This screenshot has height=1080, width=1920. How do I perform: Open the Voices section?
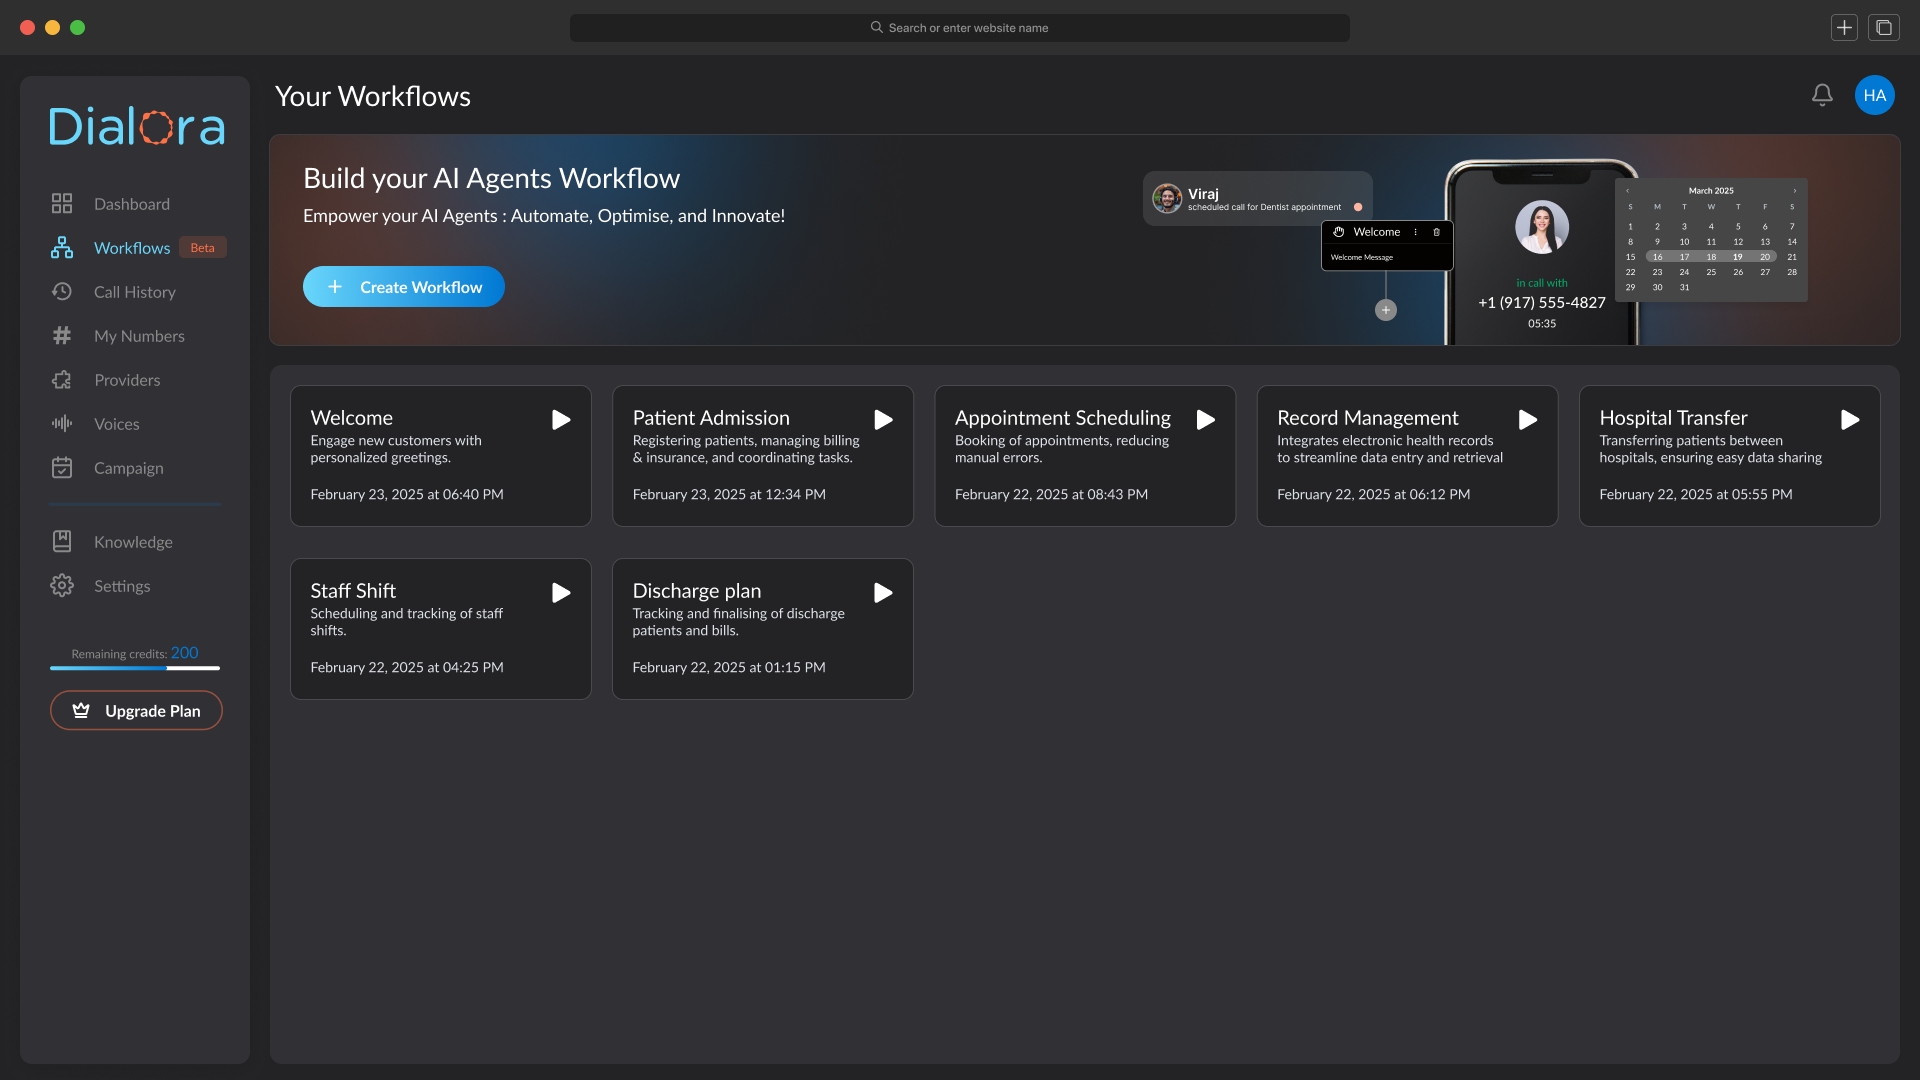(x=116, y=424)
